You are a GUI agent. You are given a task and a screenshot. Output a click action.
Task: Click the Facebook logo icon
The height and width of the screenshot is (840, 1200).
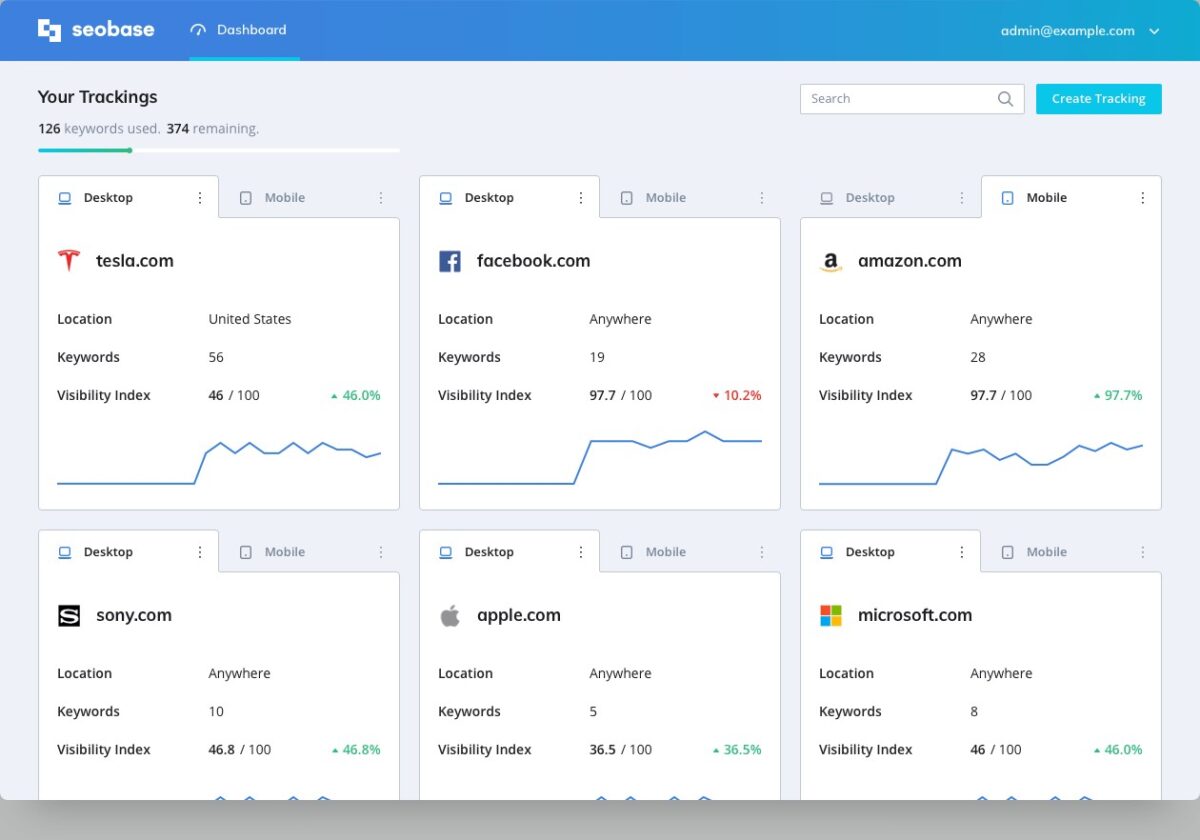point(450,262)
